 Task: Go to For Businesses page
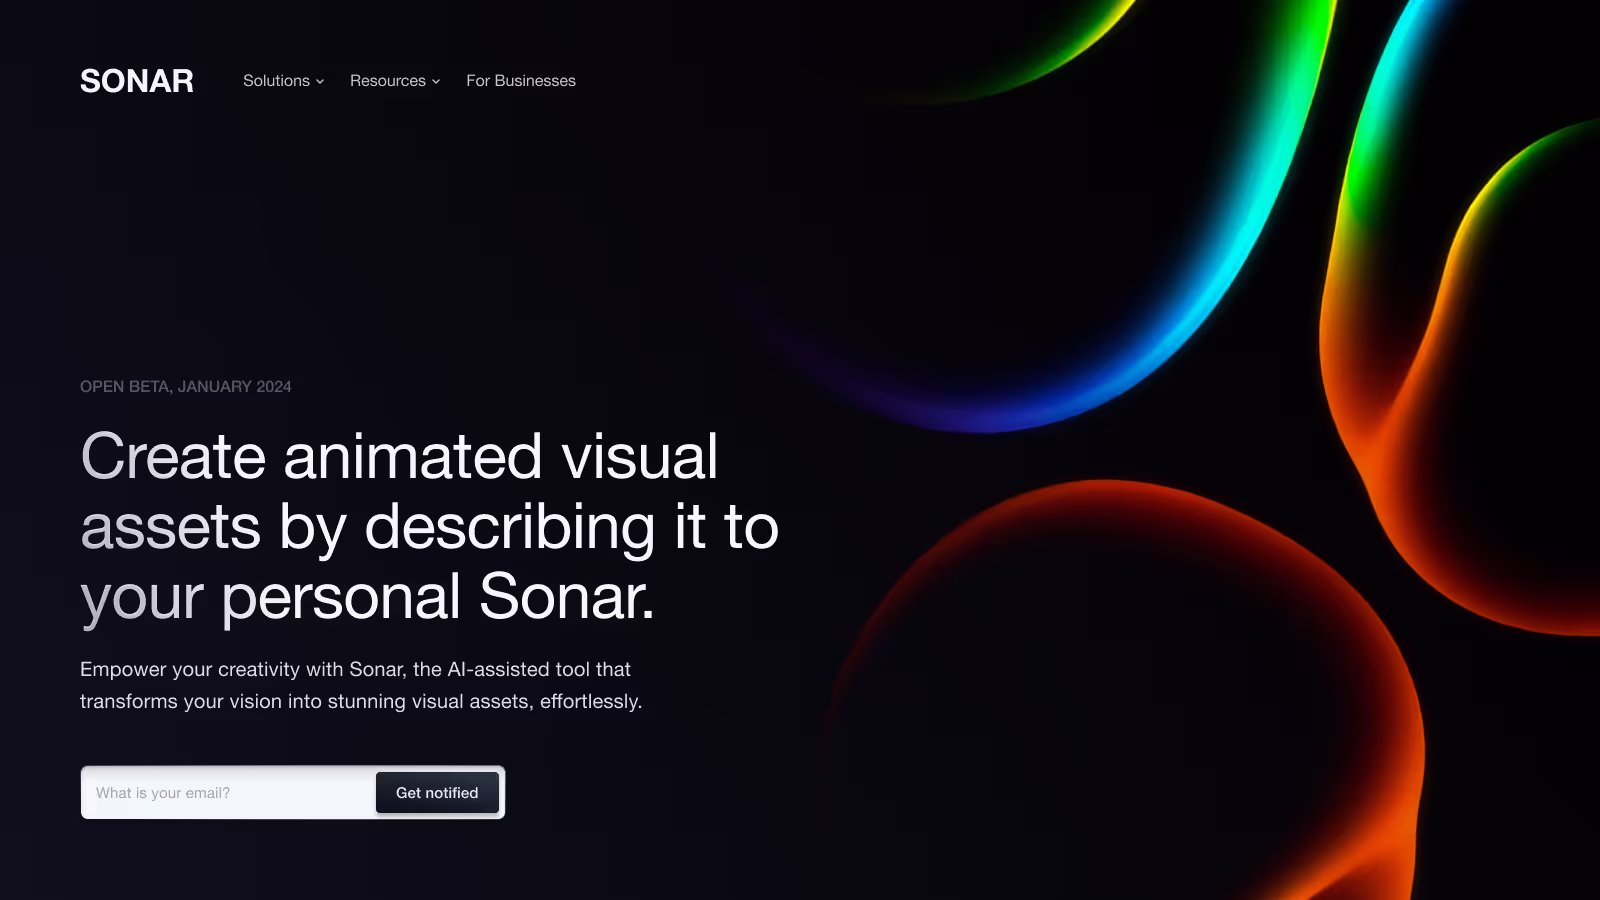521,81
